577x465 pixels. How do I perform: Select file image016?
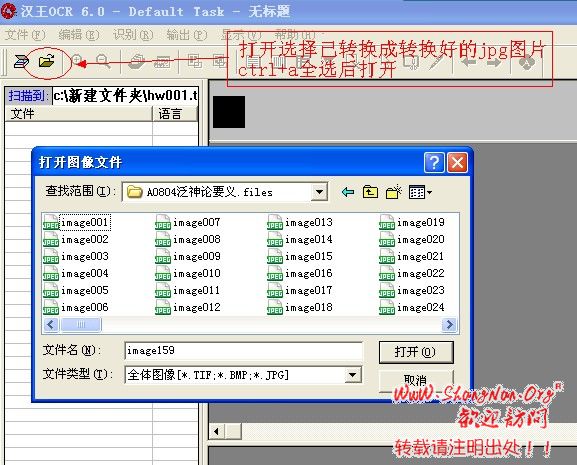click(300, 273)
